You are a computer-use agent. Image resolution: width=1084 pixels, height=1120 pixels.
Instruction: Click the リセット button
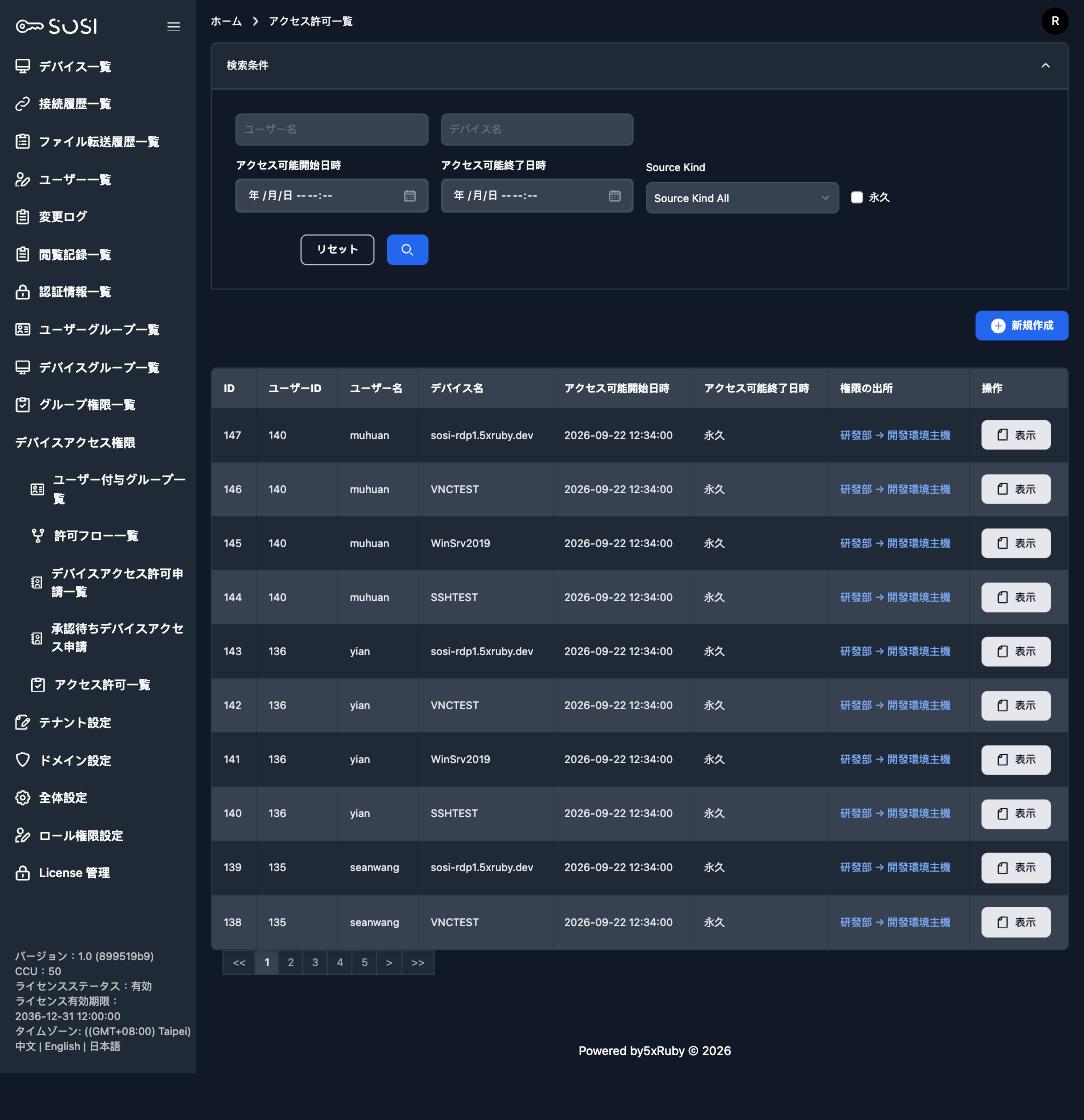point(337,249)
